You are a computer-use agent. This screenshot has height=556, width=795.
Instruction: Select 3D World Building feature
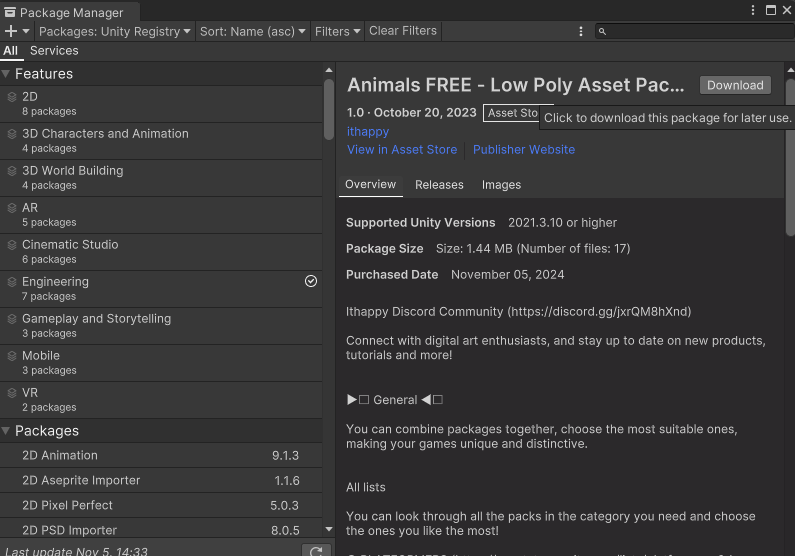161,178
